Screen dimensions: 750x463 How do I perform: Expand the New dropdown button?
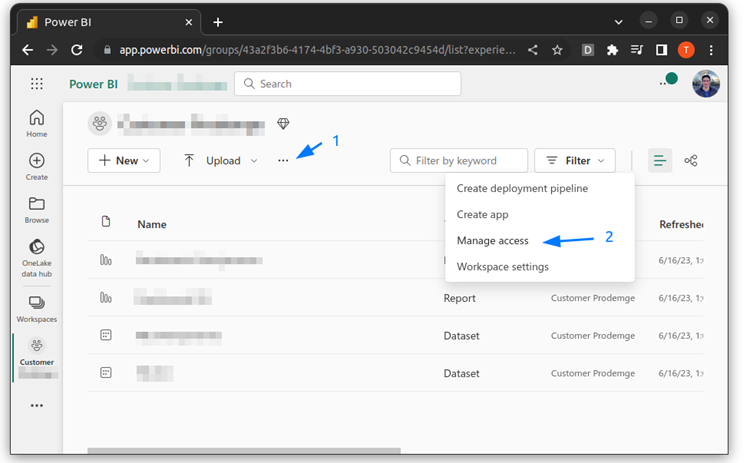point(124,161)
